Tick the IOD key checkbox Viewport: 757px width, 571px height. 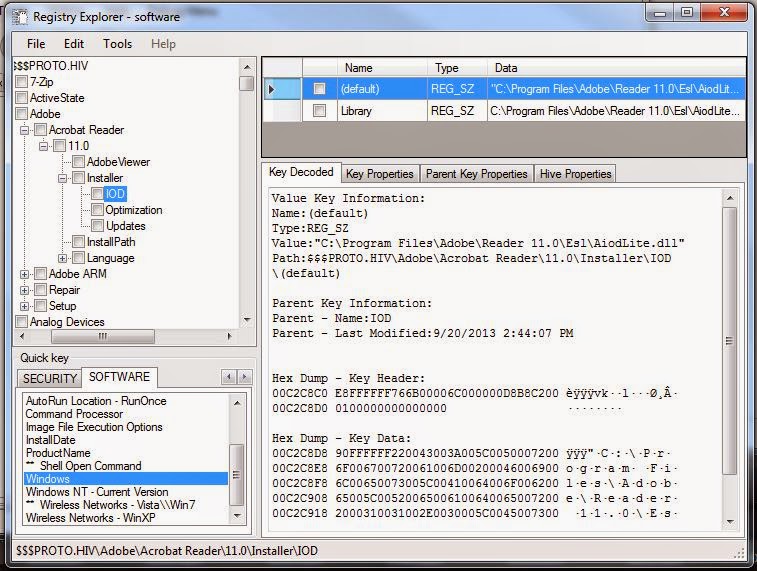[x=97, y=194]
